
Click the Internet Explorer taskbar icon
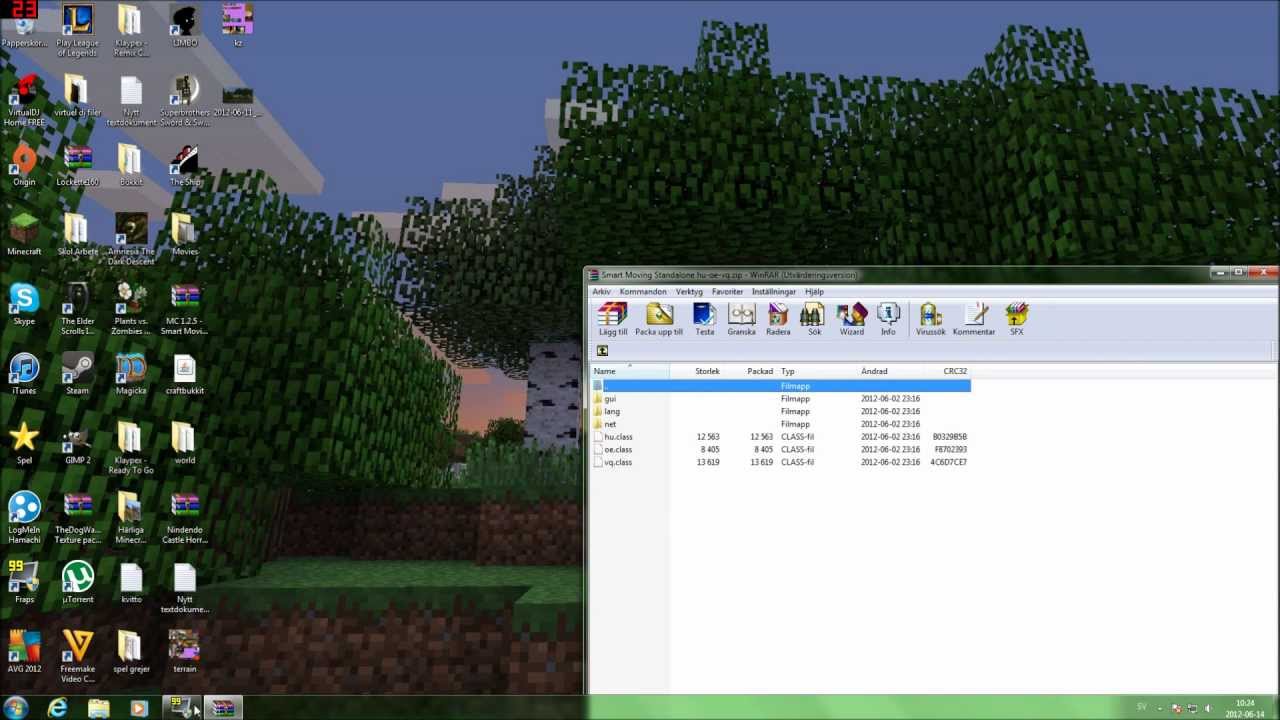pos(58,707)
